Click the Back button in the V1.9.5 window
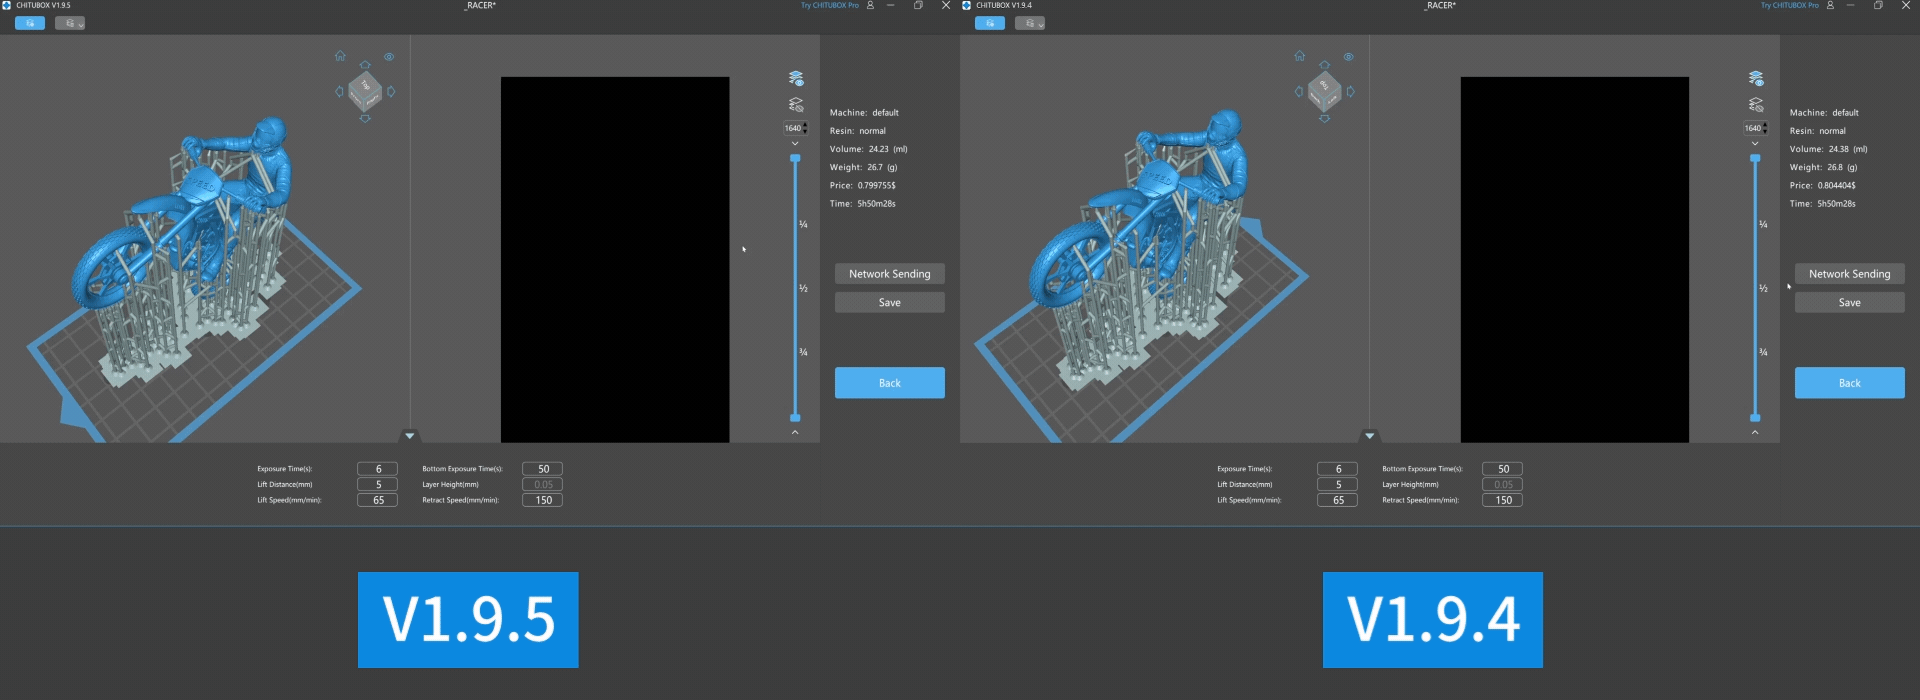The height and width of the screenshot is (700, 1920). click(x=890, y=383)
